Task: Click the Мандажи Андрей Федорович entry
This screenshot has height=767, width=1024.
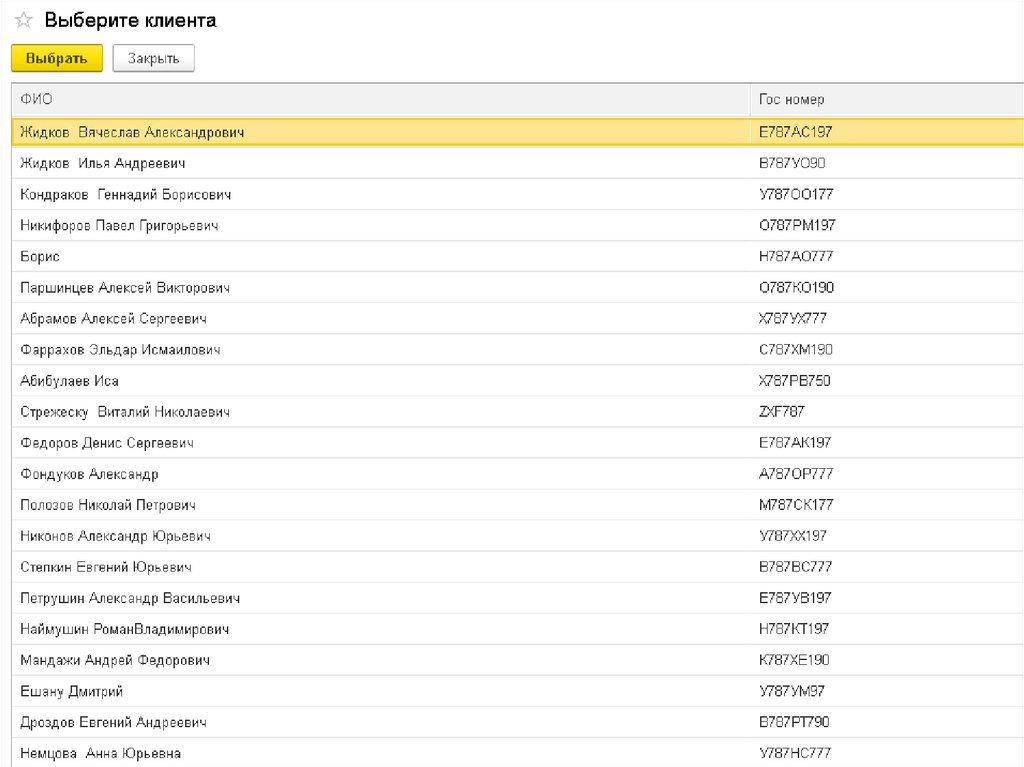Action: (115, 660)
